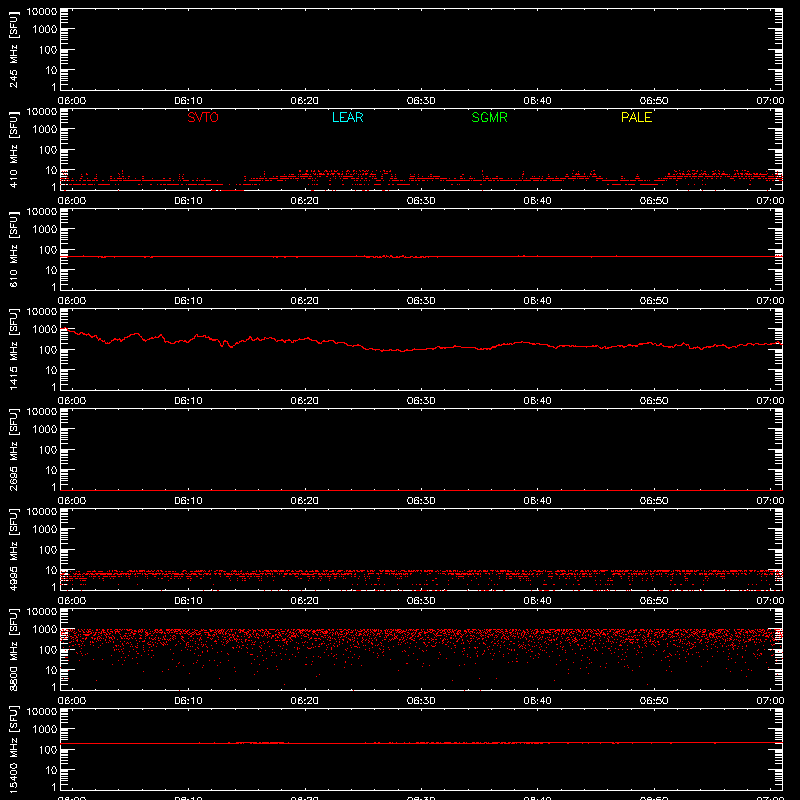Click the 10000 tick label on the 245 MHz axis
This screenshot has width=800, height=800.
(x=42, y=12)
